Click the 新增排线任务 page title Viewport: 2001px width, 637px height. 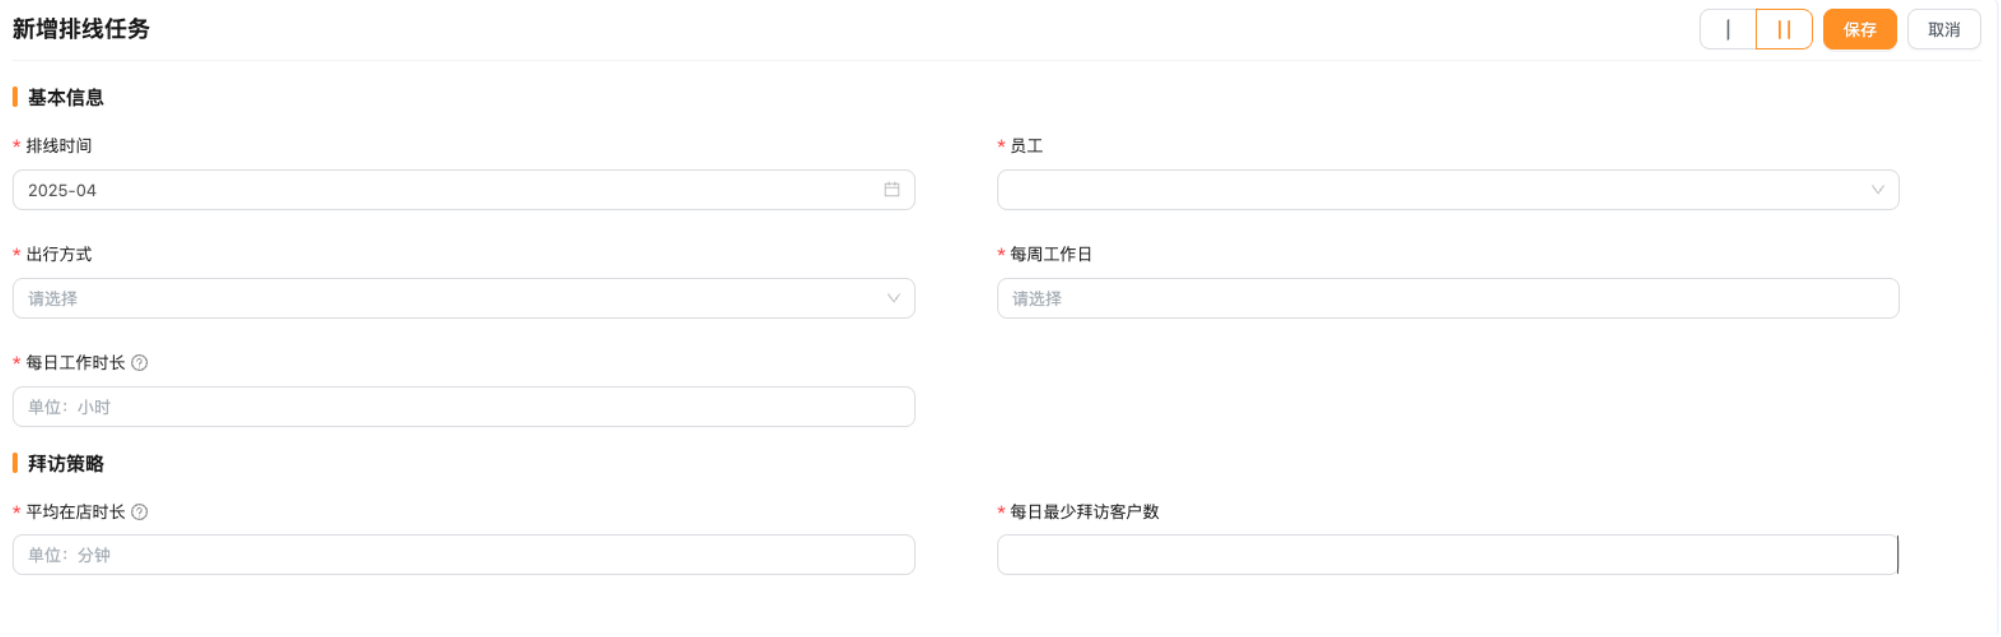(81, 29)
